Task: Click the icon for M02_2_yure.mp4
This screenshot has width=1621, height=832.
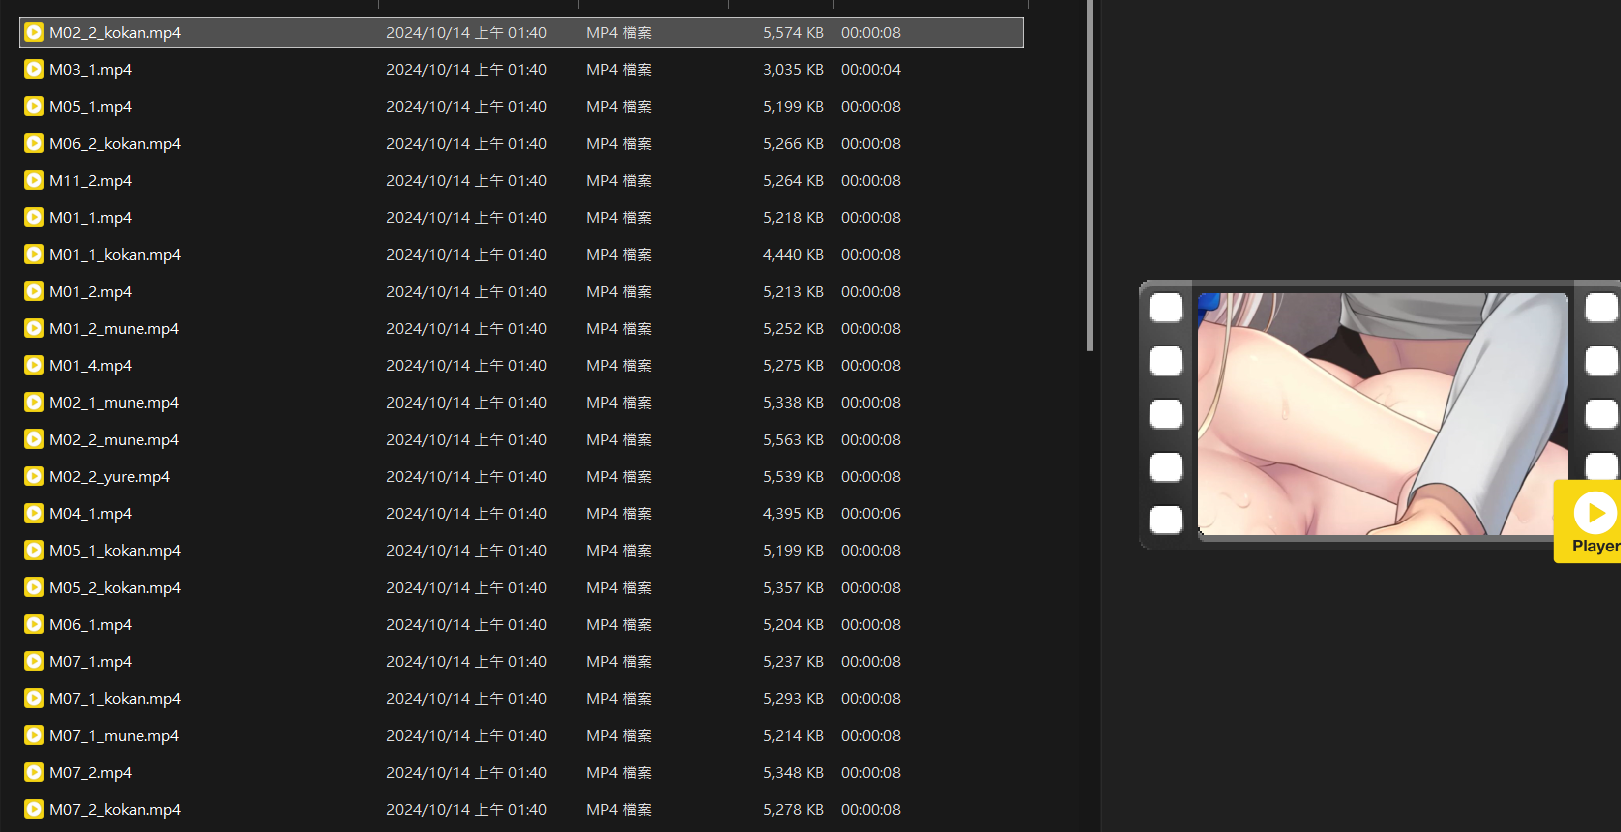Action: pos(34,477)
